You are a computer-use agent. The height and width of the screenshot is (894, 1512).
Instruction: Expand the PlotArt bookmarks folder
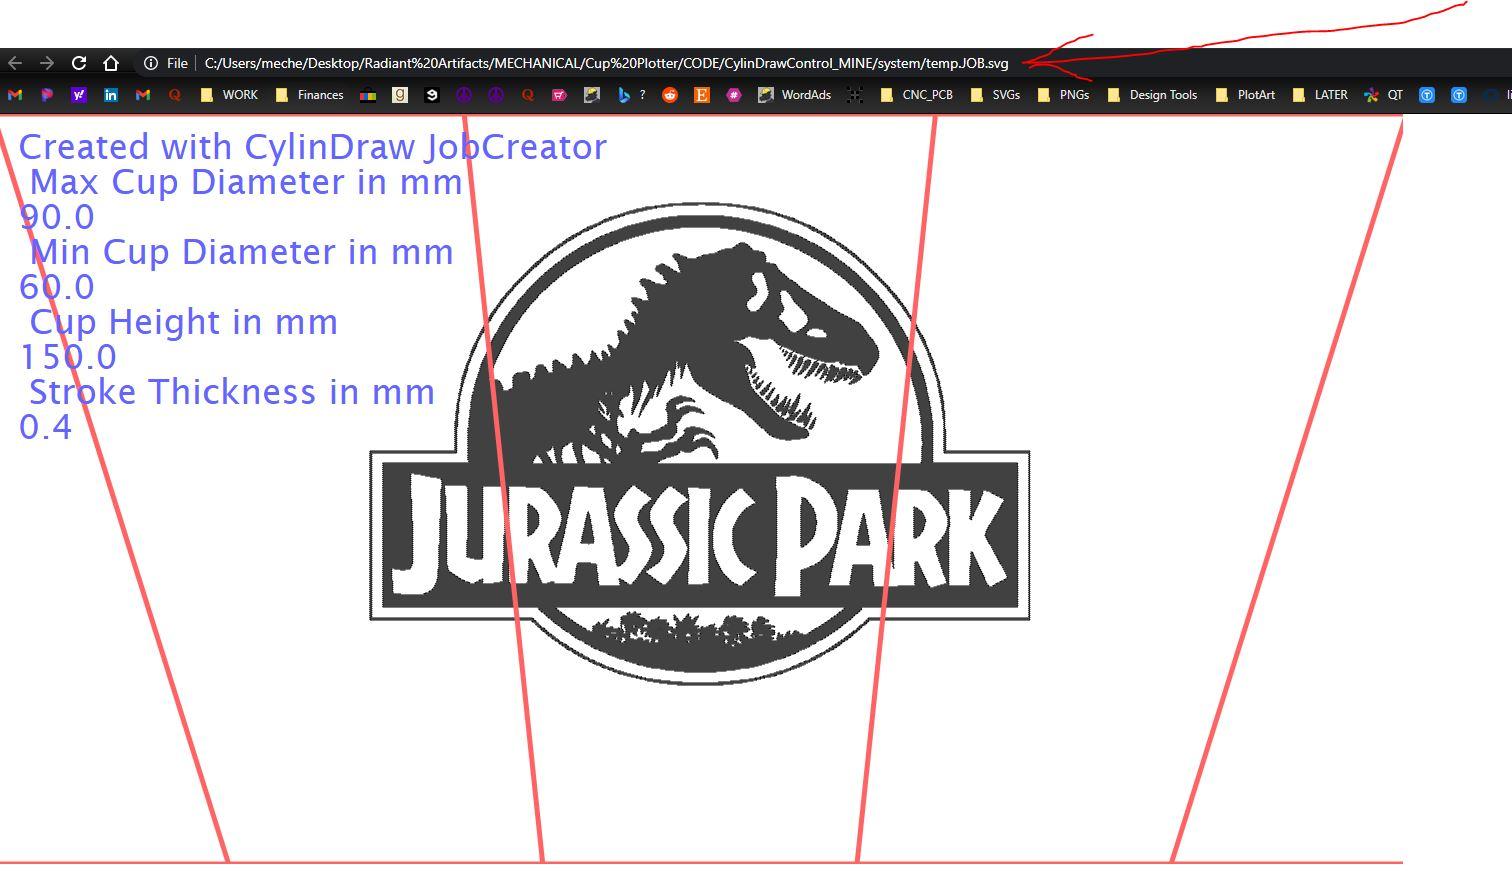pyautogui.click(x=1245, y=95)
